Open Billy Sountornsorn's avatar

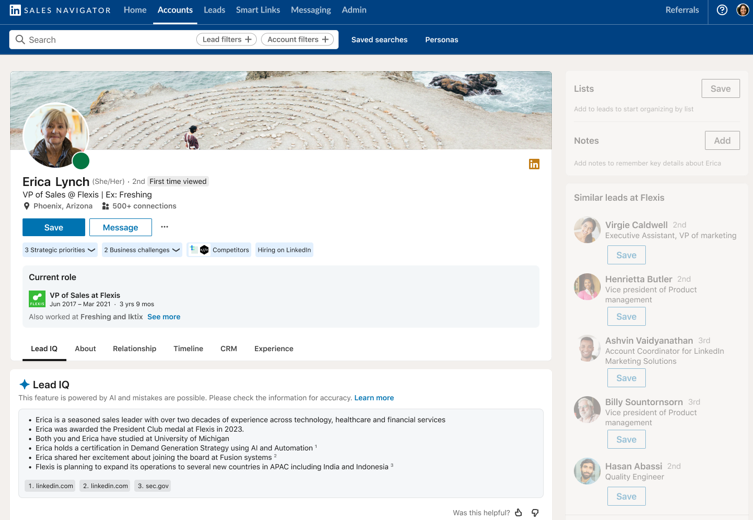587,410
